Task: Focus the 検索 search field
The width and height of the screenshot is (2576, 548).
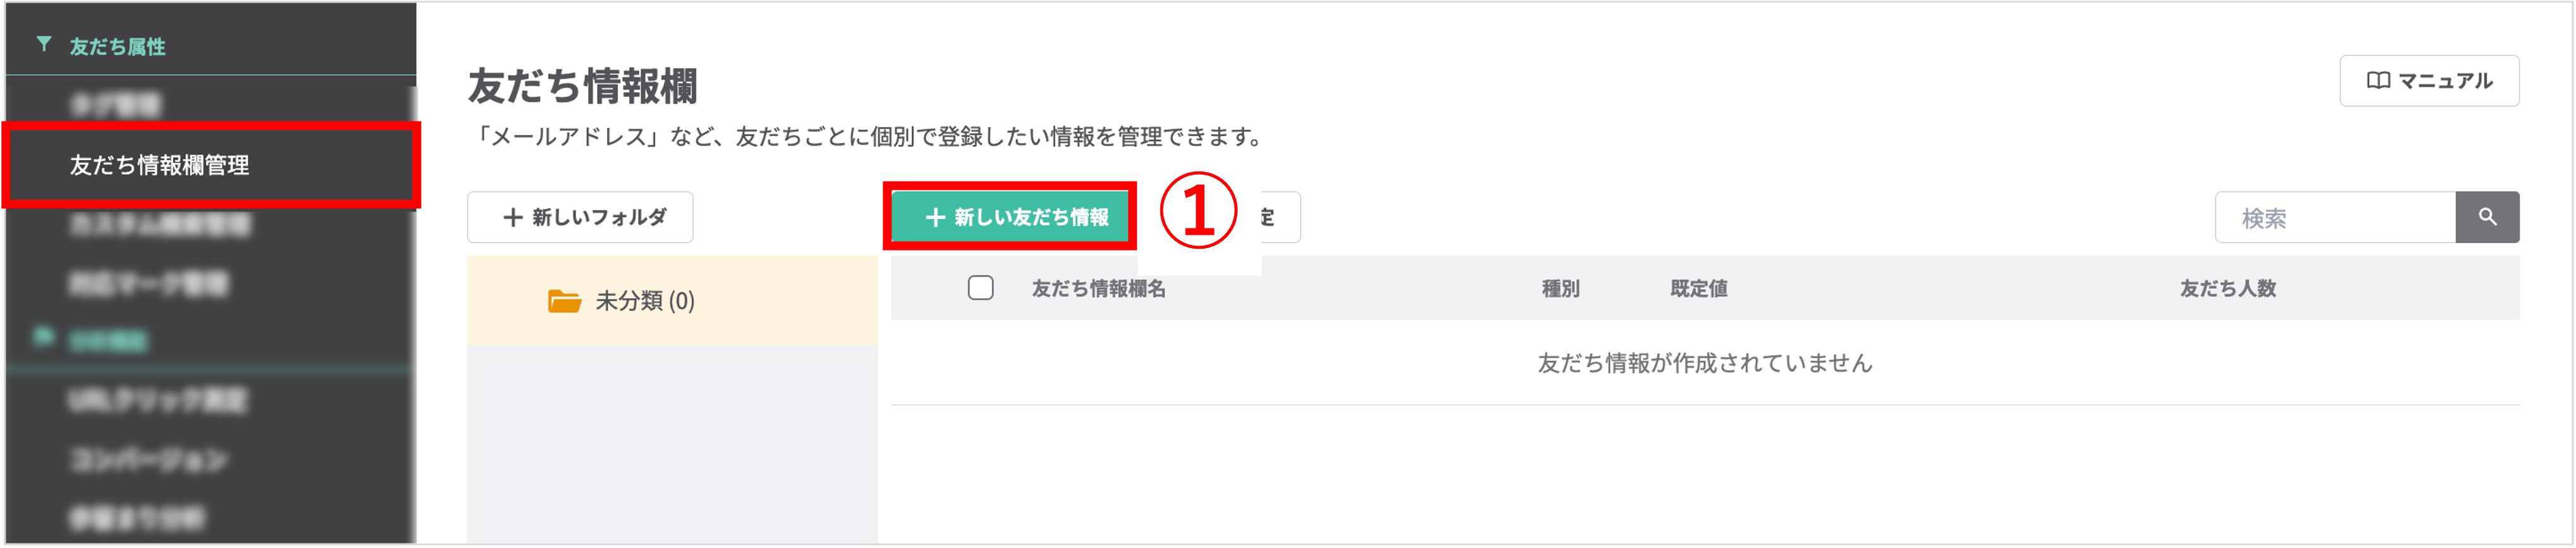Action: tap(2334, 218)
